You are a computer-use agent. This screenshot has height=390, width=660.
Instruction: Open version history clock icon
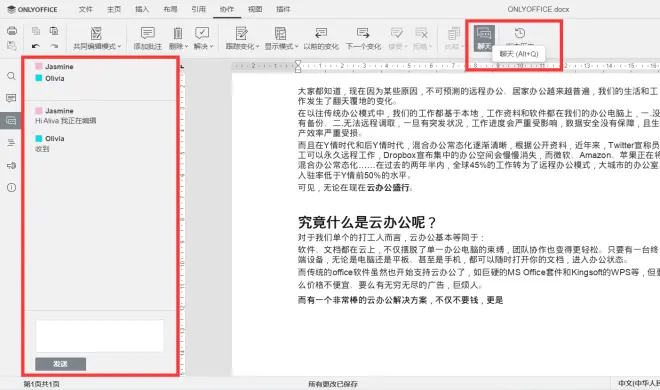pos(520,33)
